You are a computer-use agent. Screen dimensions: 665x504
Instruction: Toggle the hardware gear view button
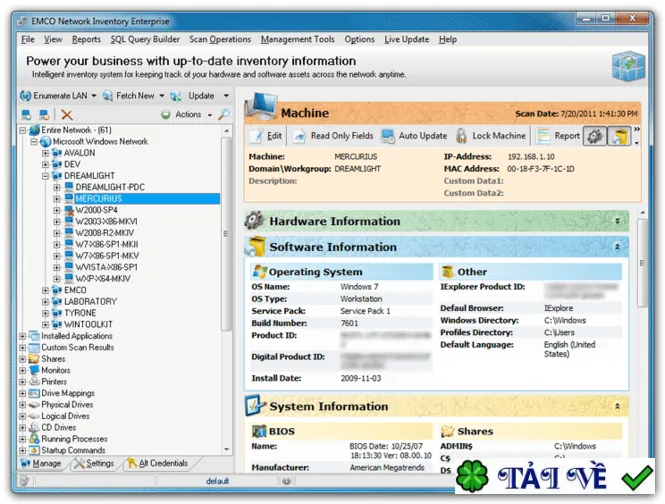[x=595, y=136]
